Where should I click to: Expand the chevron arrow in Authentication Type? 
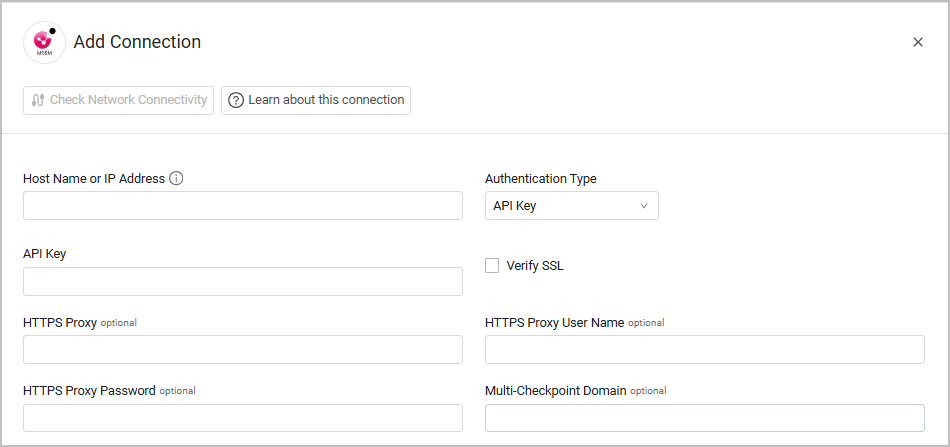(x=644, y=206)
